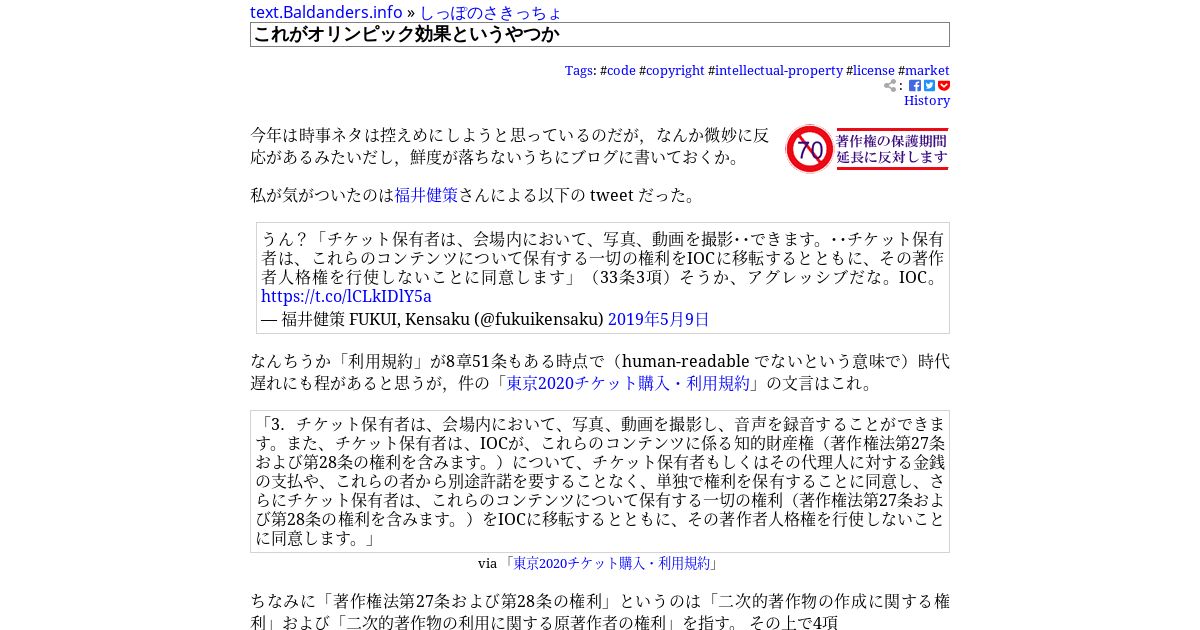Image resolution: width=1200 pixels, height=630 pixels.
Task: Click the opening paragraph 今年は時事ネタは控えめに
Action: pos(510,146)
